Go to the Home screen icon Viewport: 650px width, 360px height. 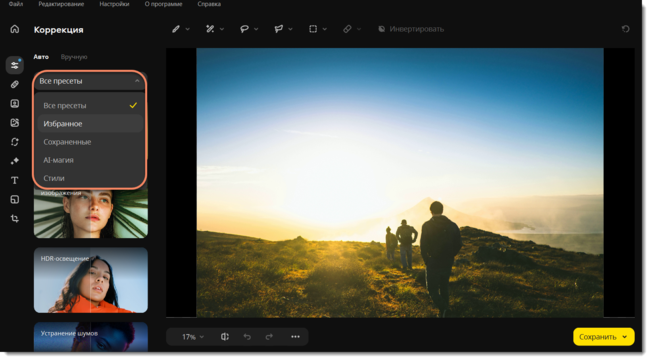tap(15, 29)
